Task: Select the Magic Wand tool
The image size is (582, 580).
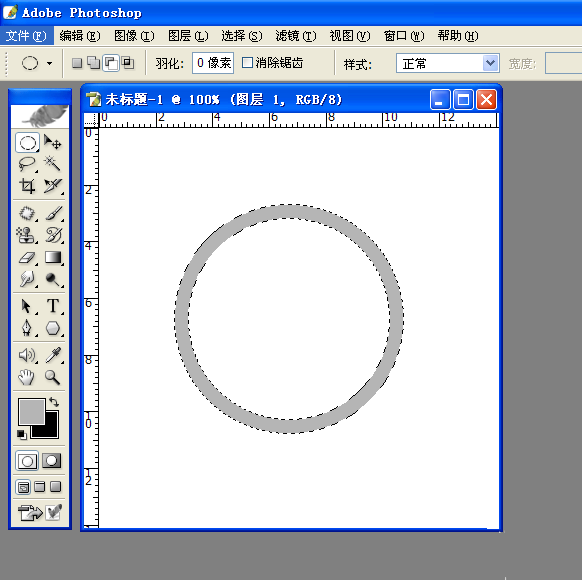Action: 52,164
